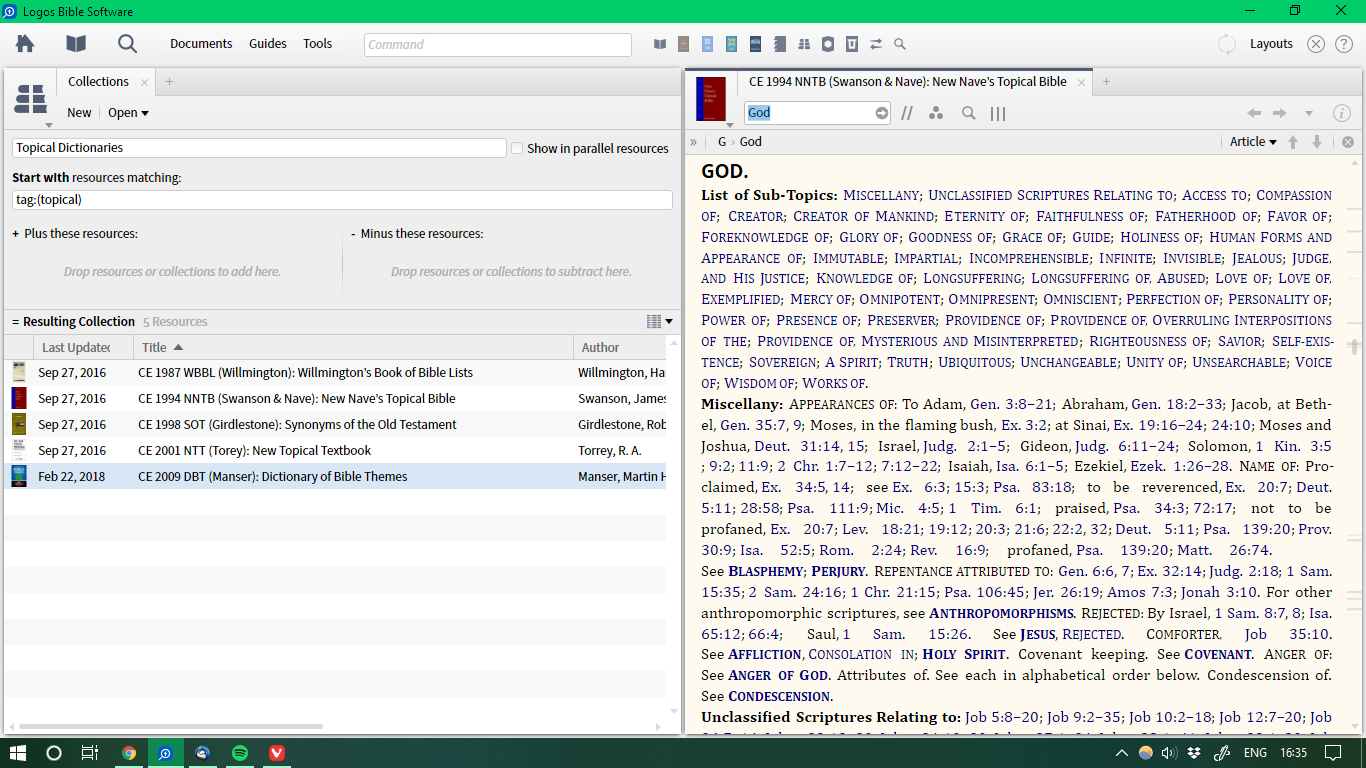Go to the Logos Home page icon
The height and width of the screenshot is (768, 1366).
pos(25,44)
